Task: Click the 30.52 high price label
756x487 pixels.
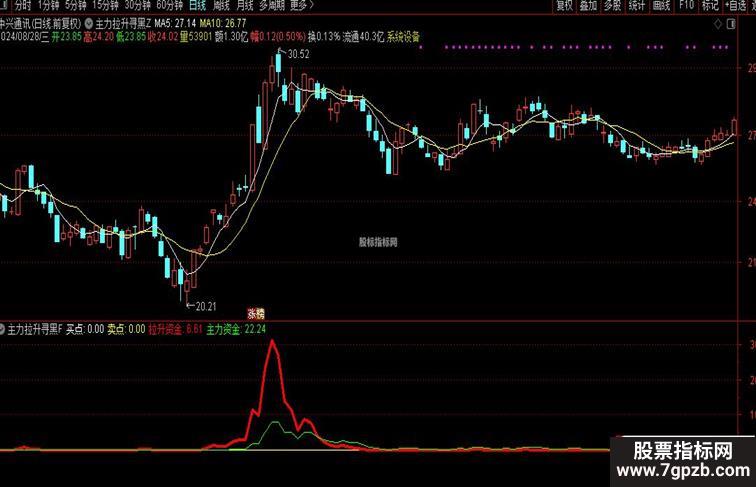Action: point(298,54)
